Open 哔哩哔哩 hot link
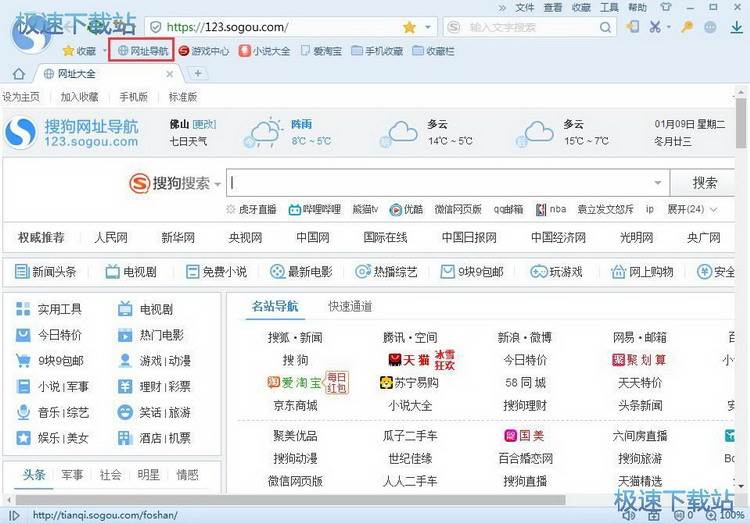The height and width of the screenshot is (524, 750). point(315,209)
